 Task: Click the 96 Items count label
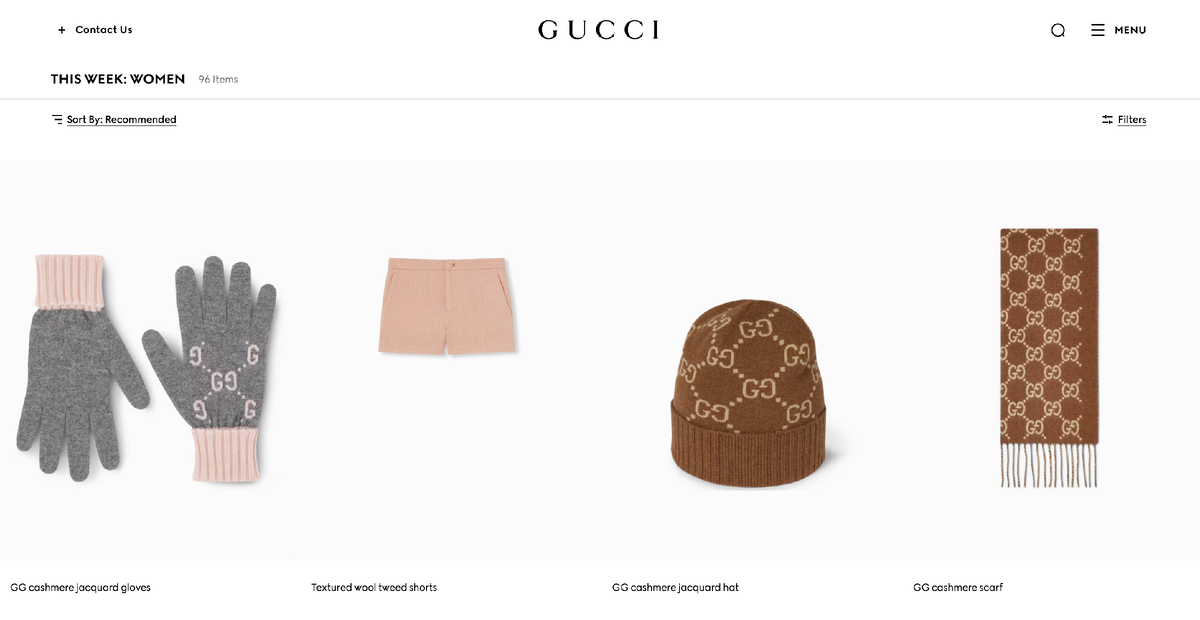(x=218, y=79)
